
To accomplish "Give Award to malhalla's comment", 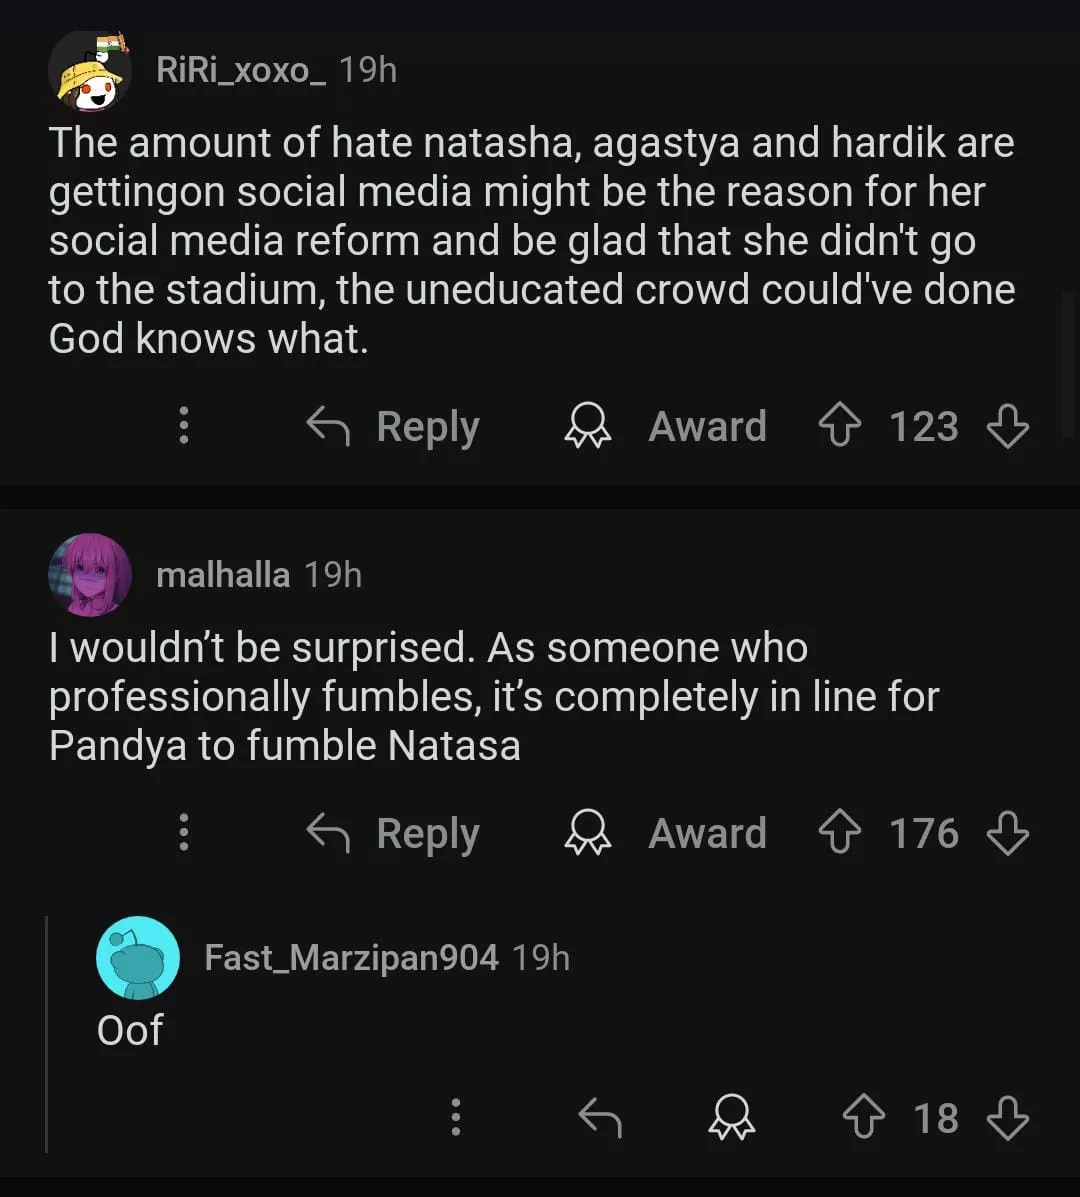I will click(x=666, y=833).
